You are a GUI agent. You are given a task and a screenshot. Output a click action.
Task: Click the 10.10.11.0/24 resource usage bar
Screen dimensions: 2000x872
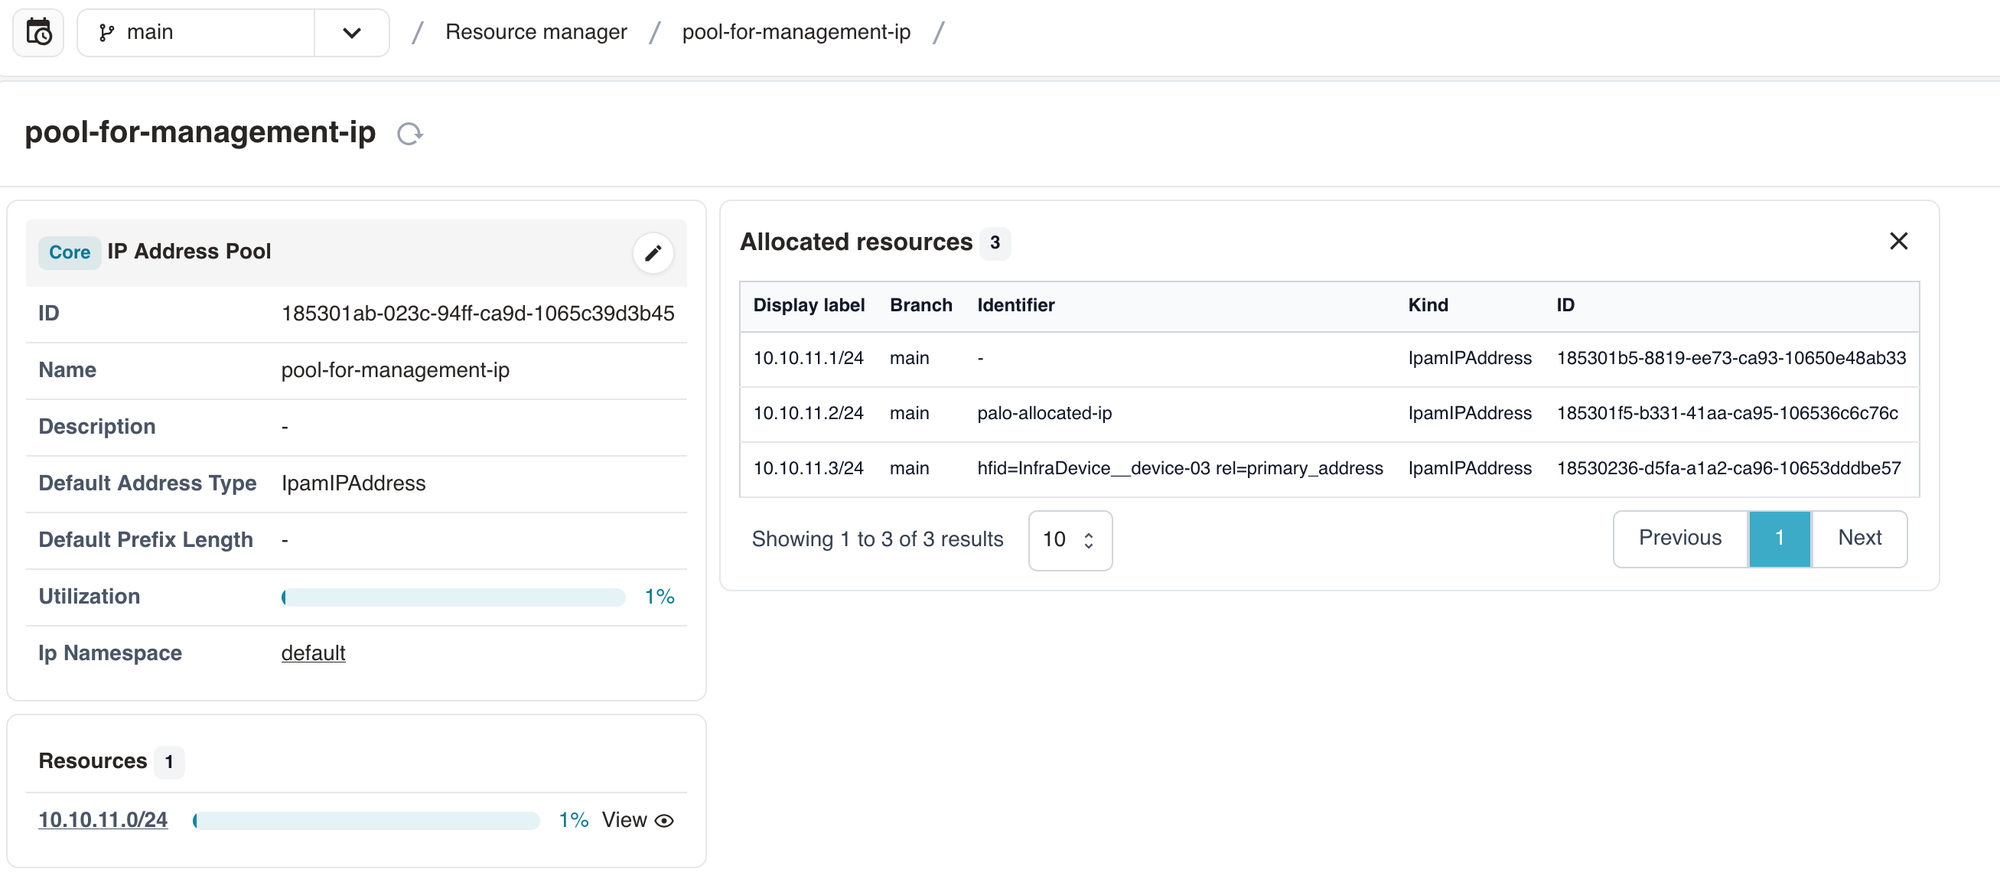tap(366, 821)
